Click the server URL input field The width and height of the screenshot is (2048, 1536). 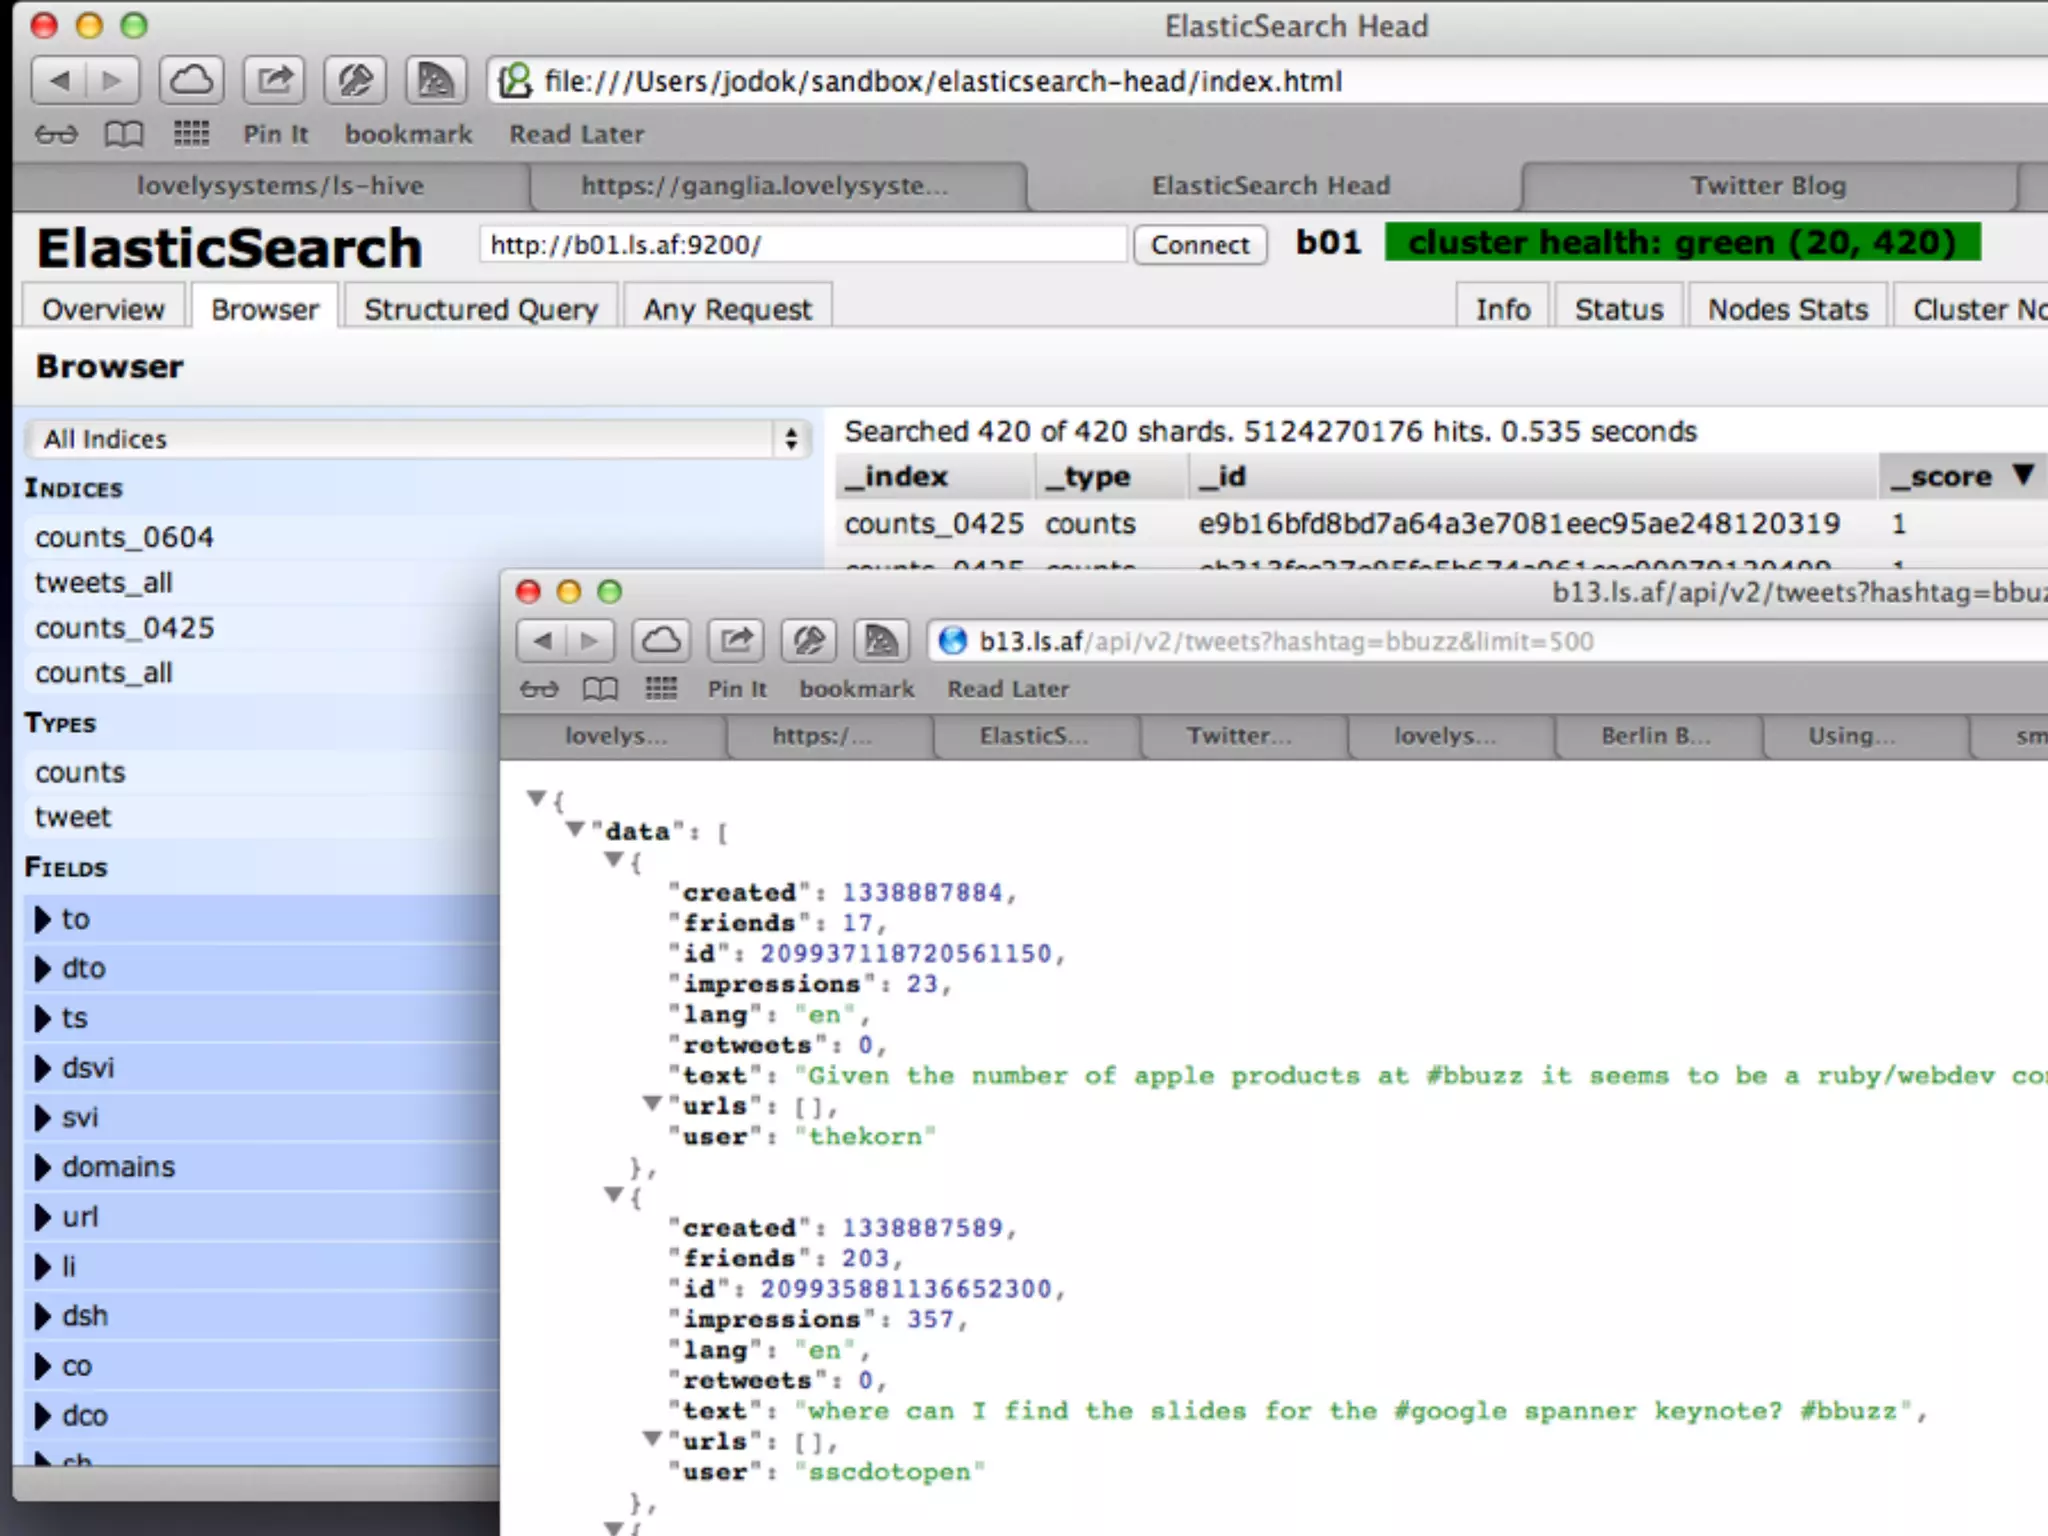802,245
